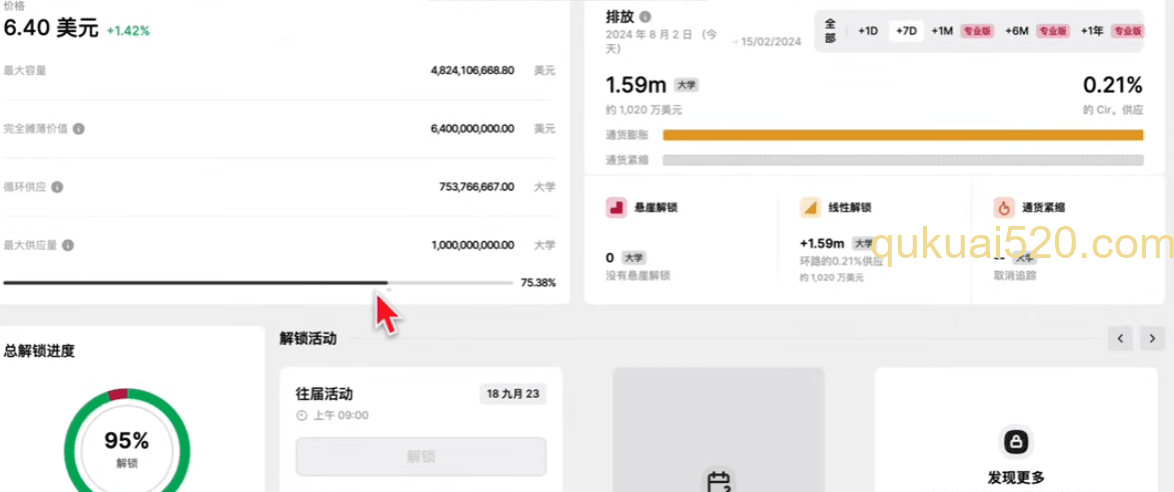Go to next unlock activity with right chevron
Viewport: 1174px width, 492px height.
click(1152, 338)
